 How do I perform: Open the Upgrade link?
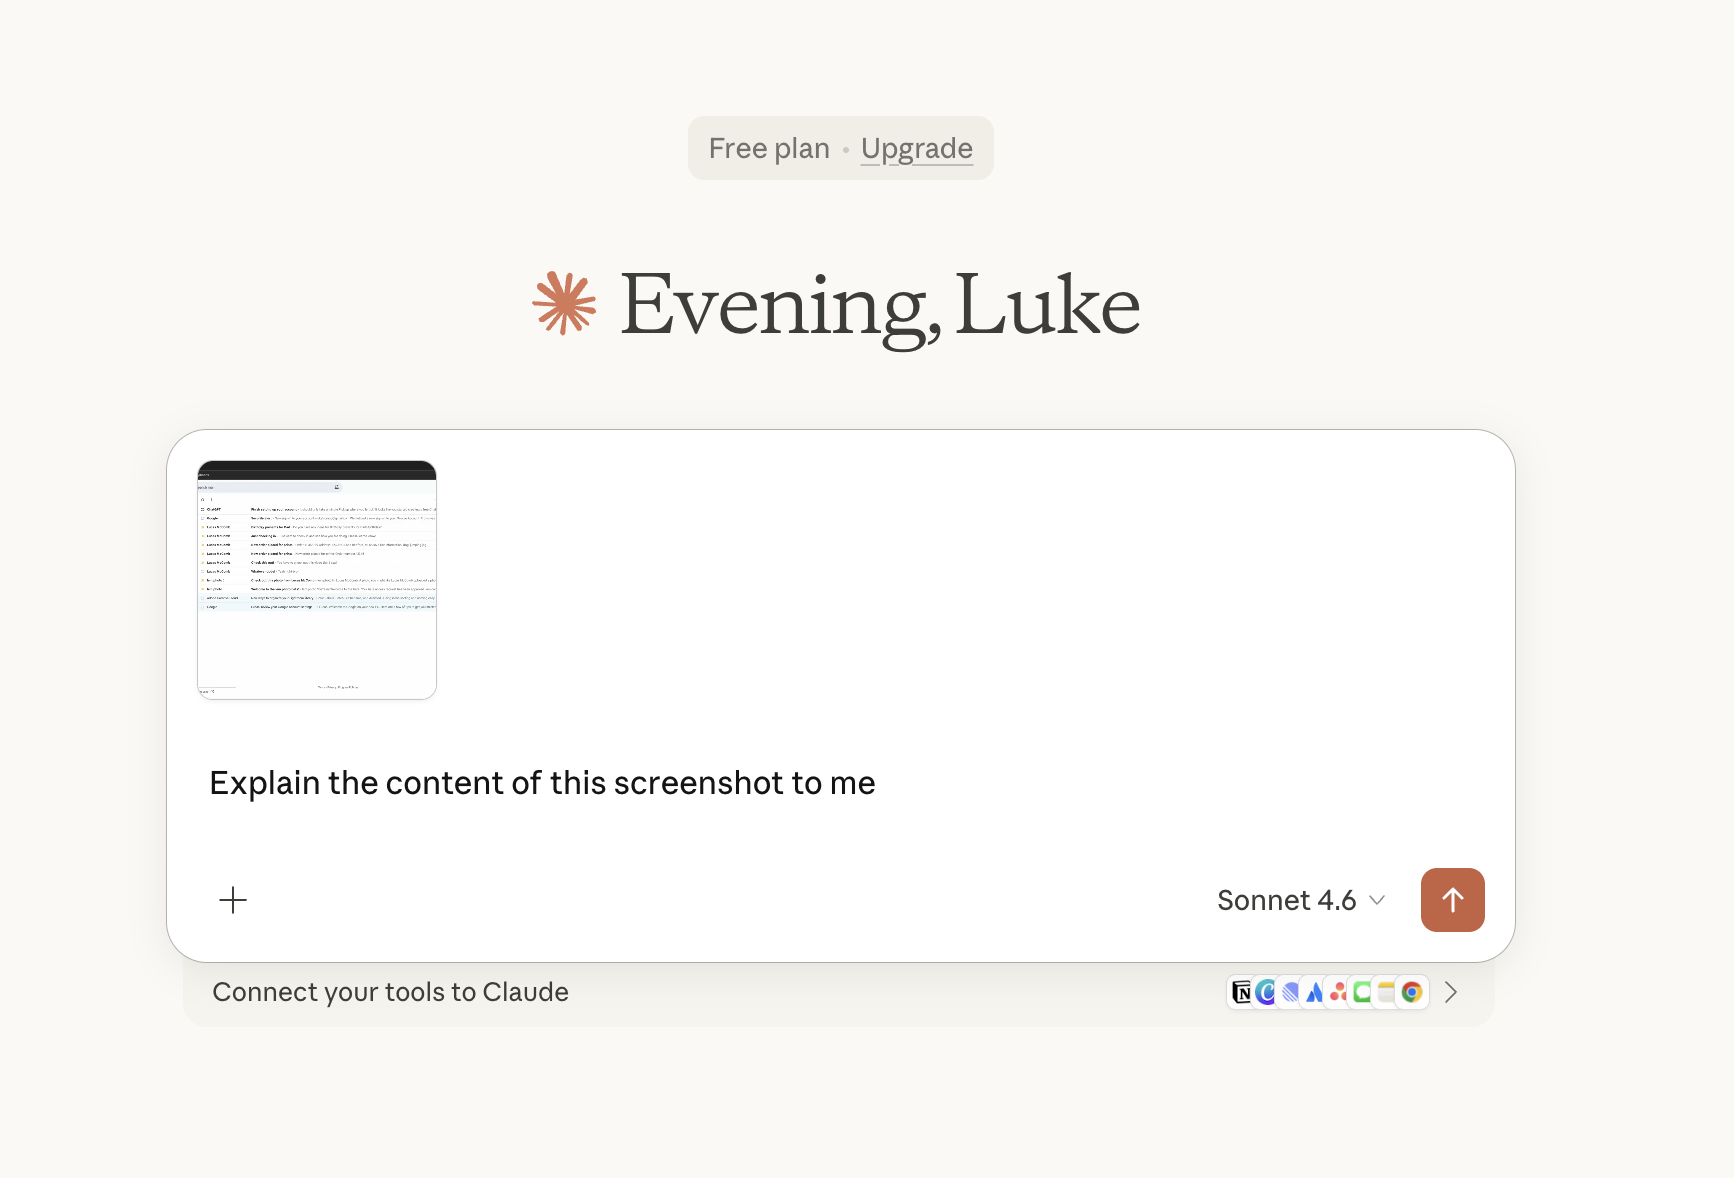(x=917, y=148)
